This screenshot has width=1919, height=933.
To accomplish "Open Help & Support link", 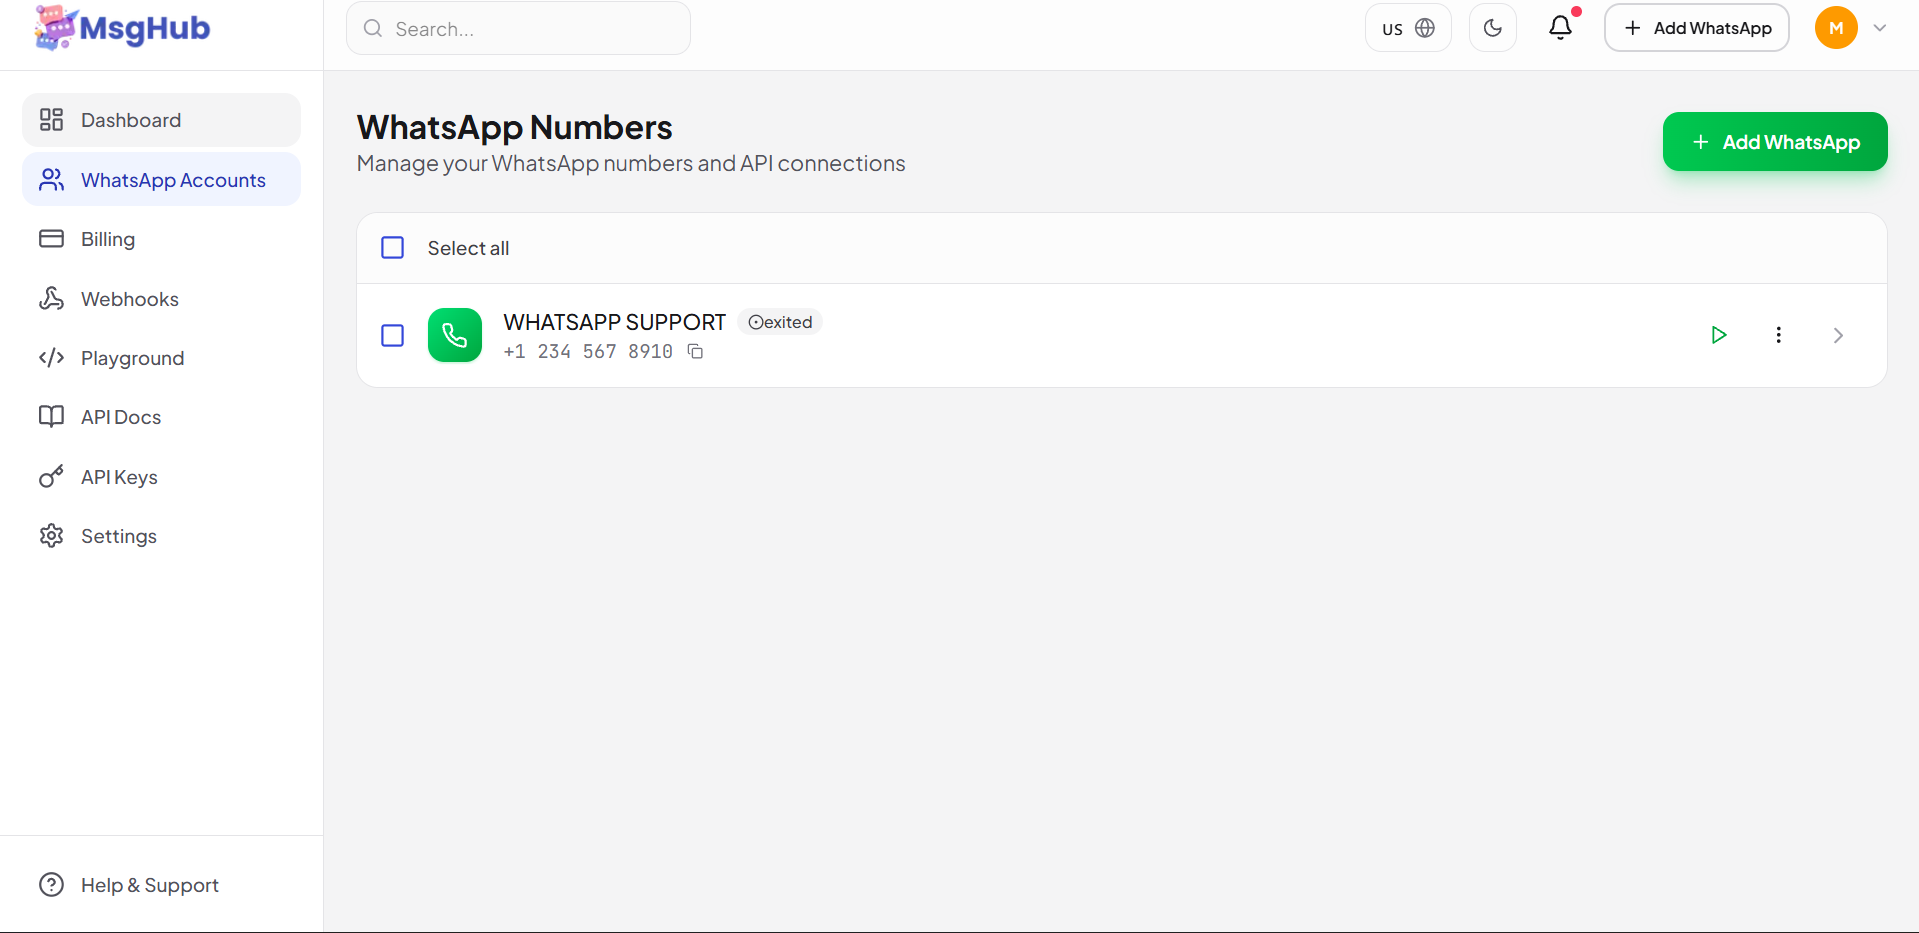I will [x=161, y=885].
